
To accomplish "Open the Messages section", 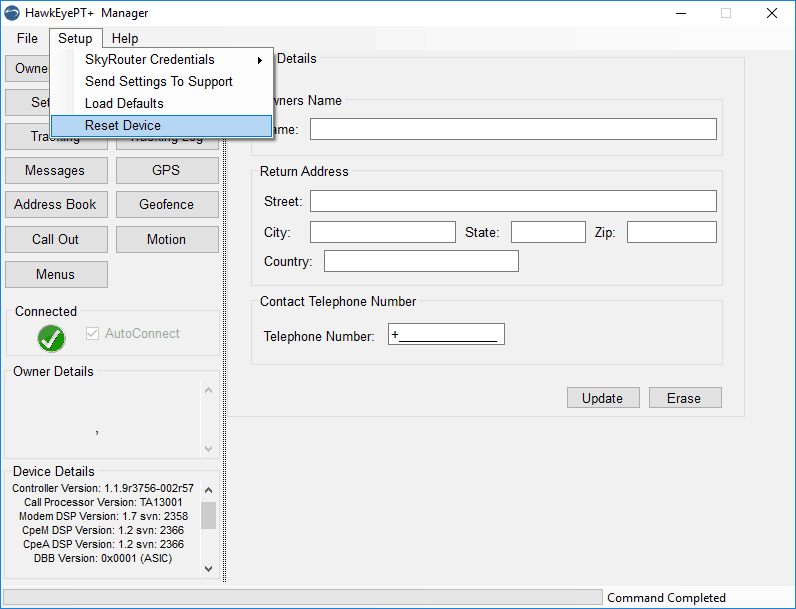I will click(x=56, y=171).
